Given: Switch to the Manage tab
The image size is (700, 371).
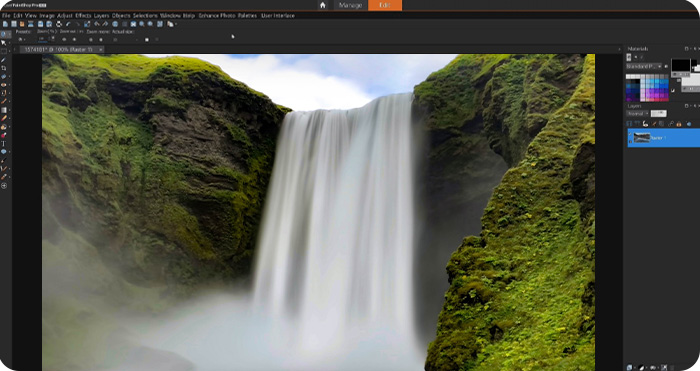Looking at the screenshot, I should point(350,5).
